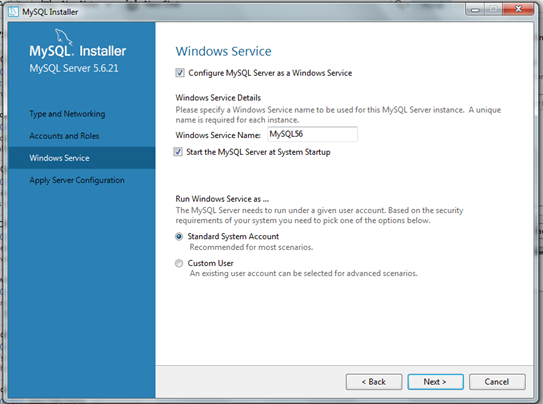Choose the Custom User radio button
This screenshot has width=543, height=404.
pyautogui.click(x=179, y=263)
